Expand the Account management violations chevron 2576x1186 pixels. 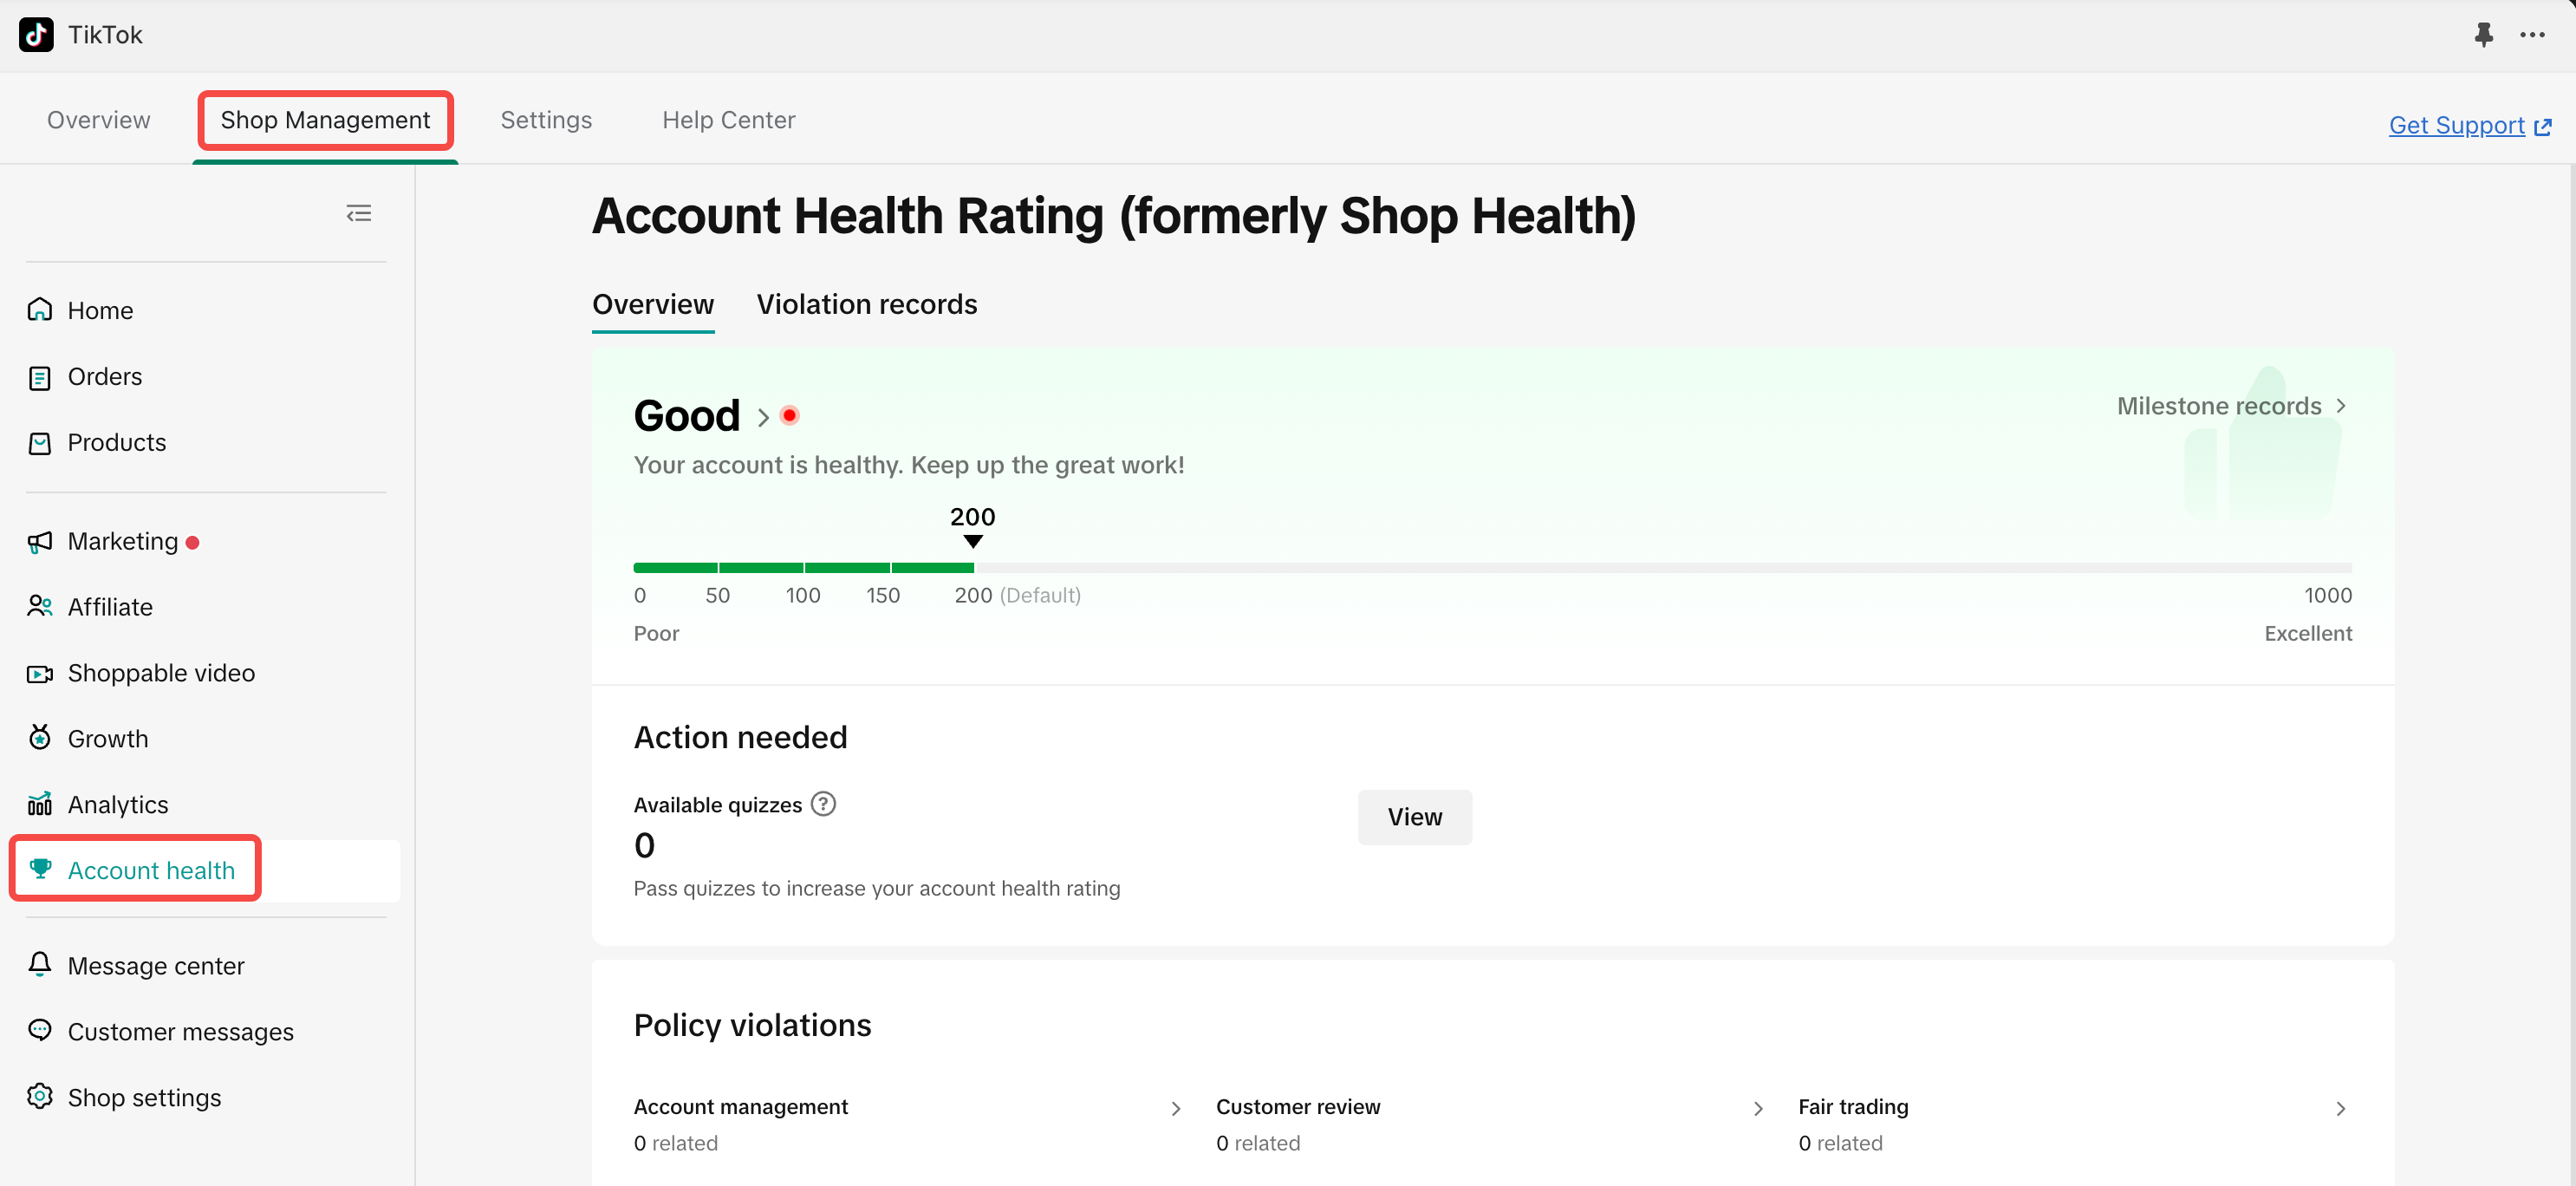(x=1176, y=1108)
